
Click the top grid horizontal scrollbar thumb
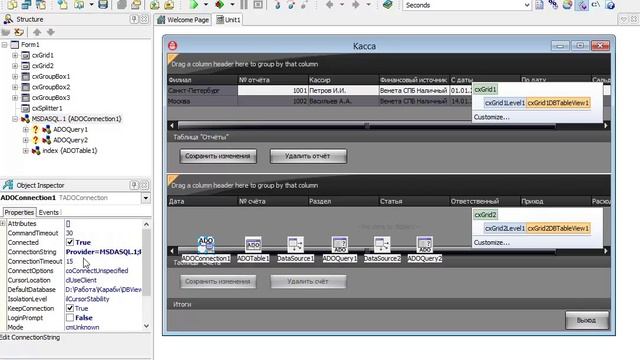(367, 126)
